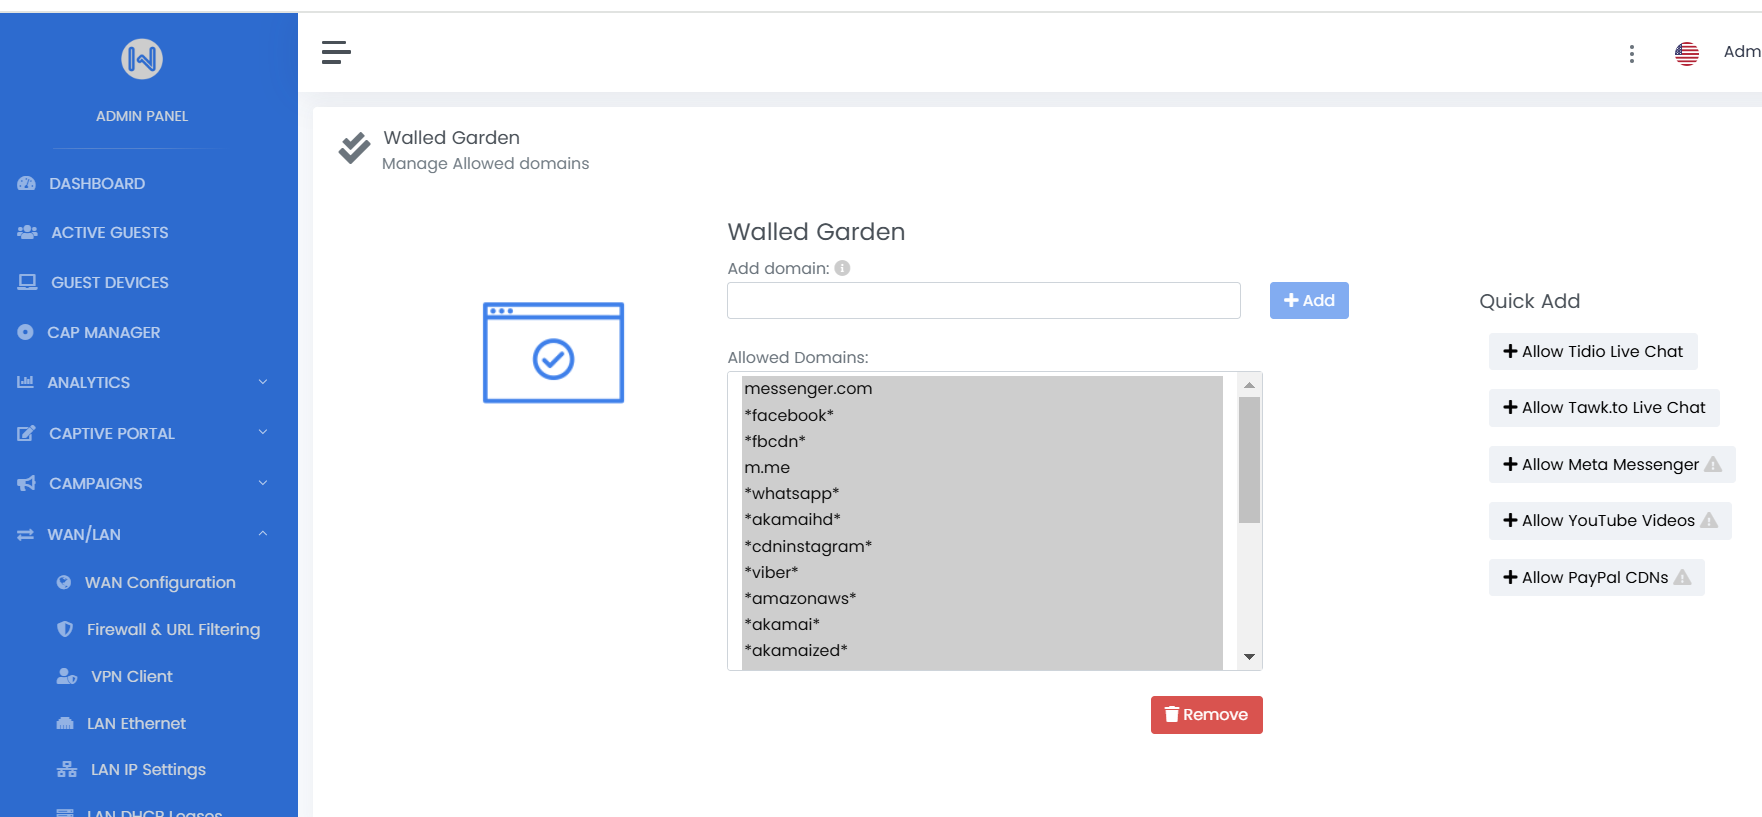Click Allow Tidio Live Chat
The height and width of the screenshot is (817, 1762).
pyautogui.click(x=1592, y=352)
